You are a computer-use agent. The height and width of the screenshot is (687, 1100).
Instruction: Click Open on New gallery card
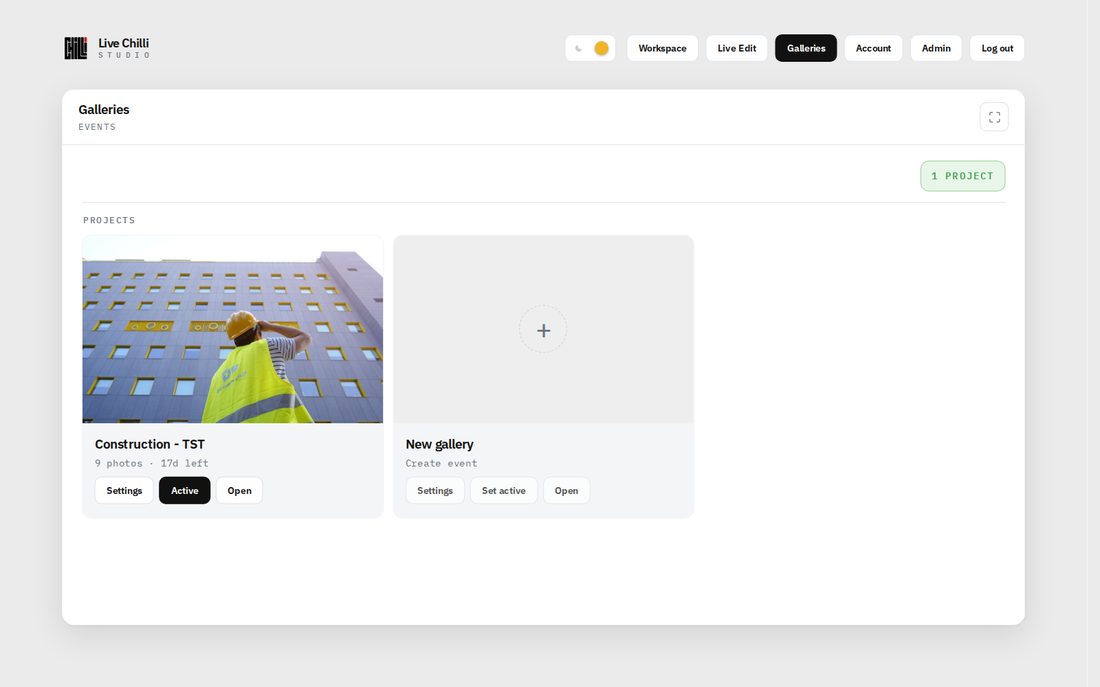pyautogui.click(x=566, y=491)
